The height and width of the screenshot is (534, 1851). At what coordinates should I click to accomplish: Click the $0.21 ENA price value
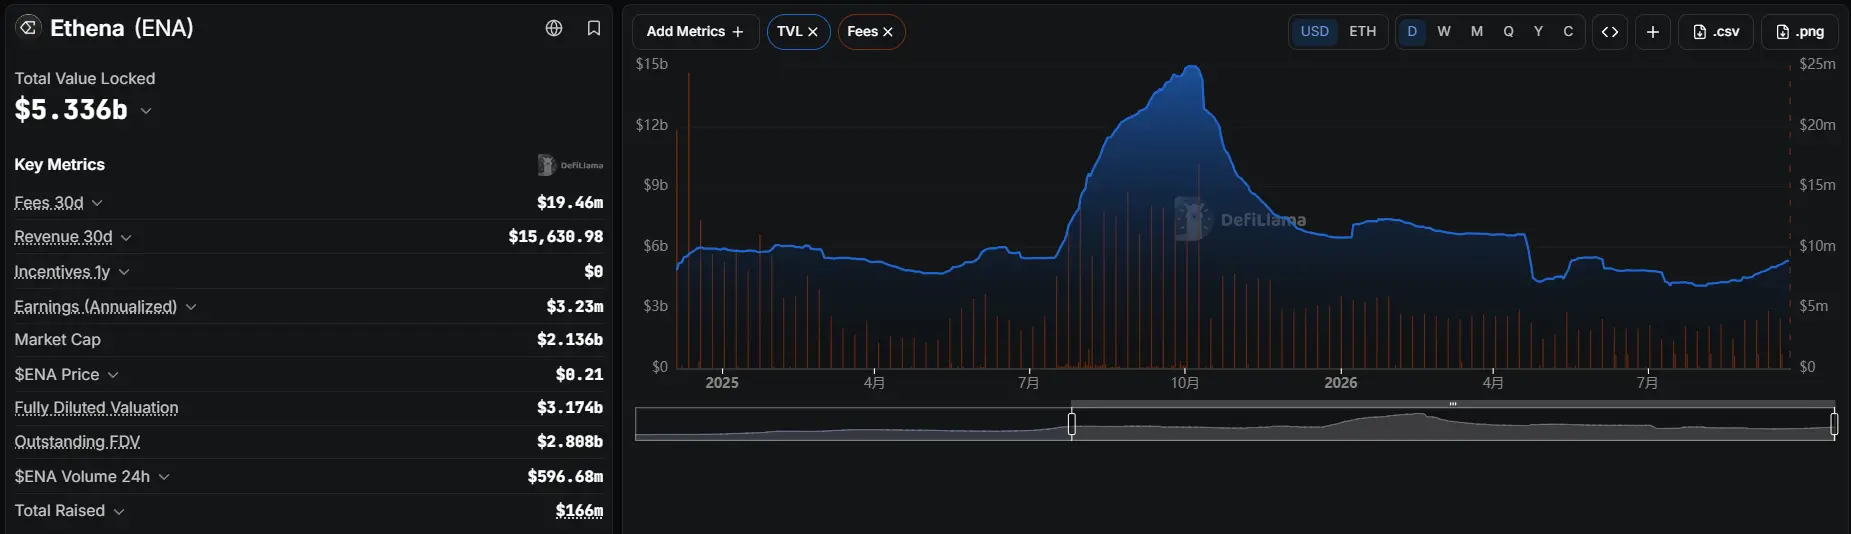tap(580, 375)
